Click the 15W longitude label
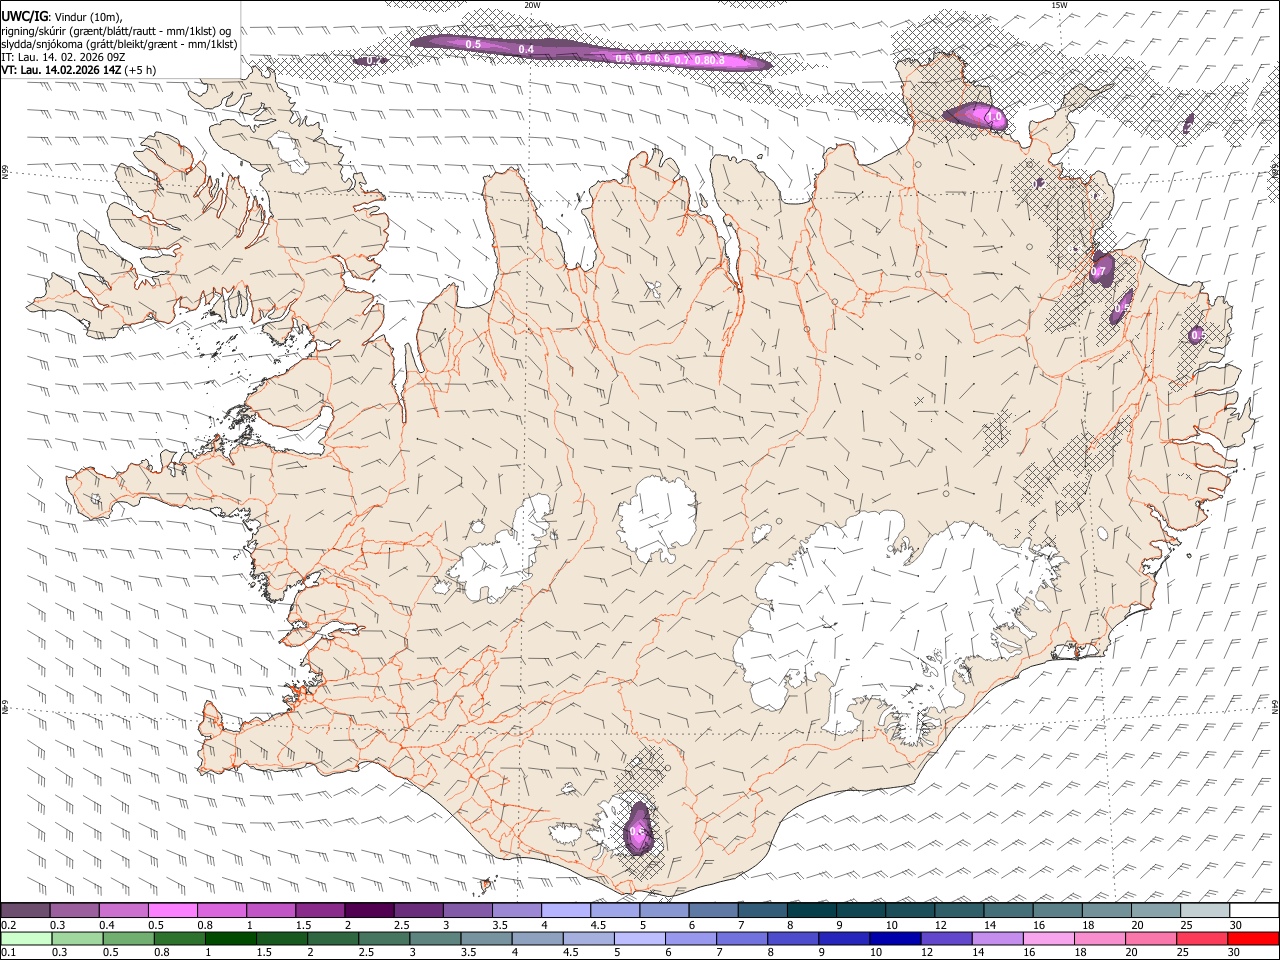Image resolution: width=1280 pixels, height=960 pixels. point(1059,5)
